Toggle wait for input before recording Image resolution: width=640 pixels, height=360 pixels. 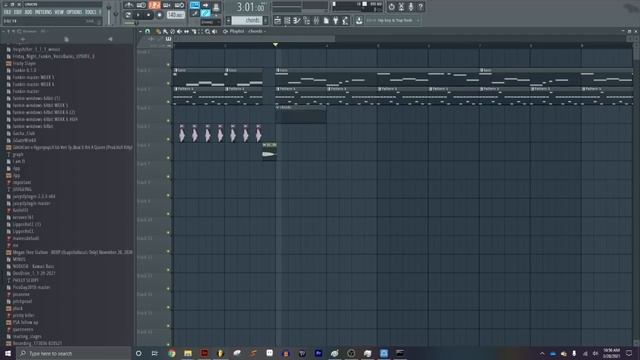point(142,5)
